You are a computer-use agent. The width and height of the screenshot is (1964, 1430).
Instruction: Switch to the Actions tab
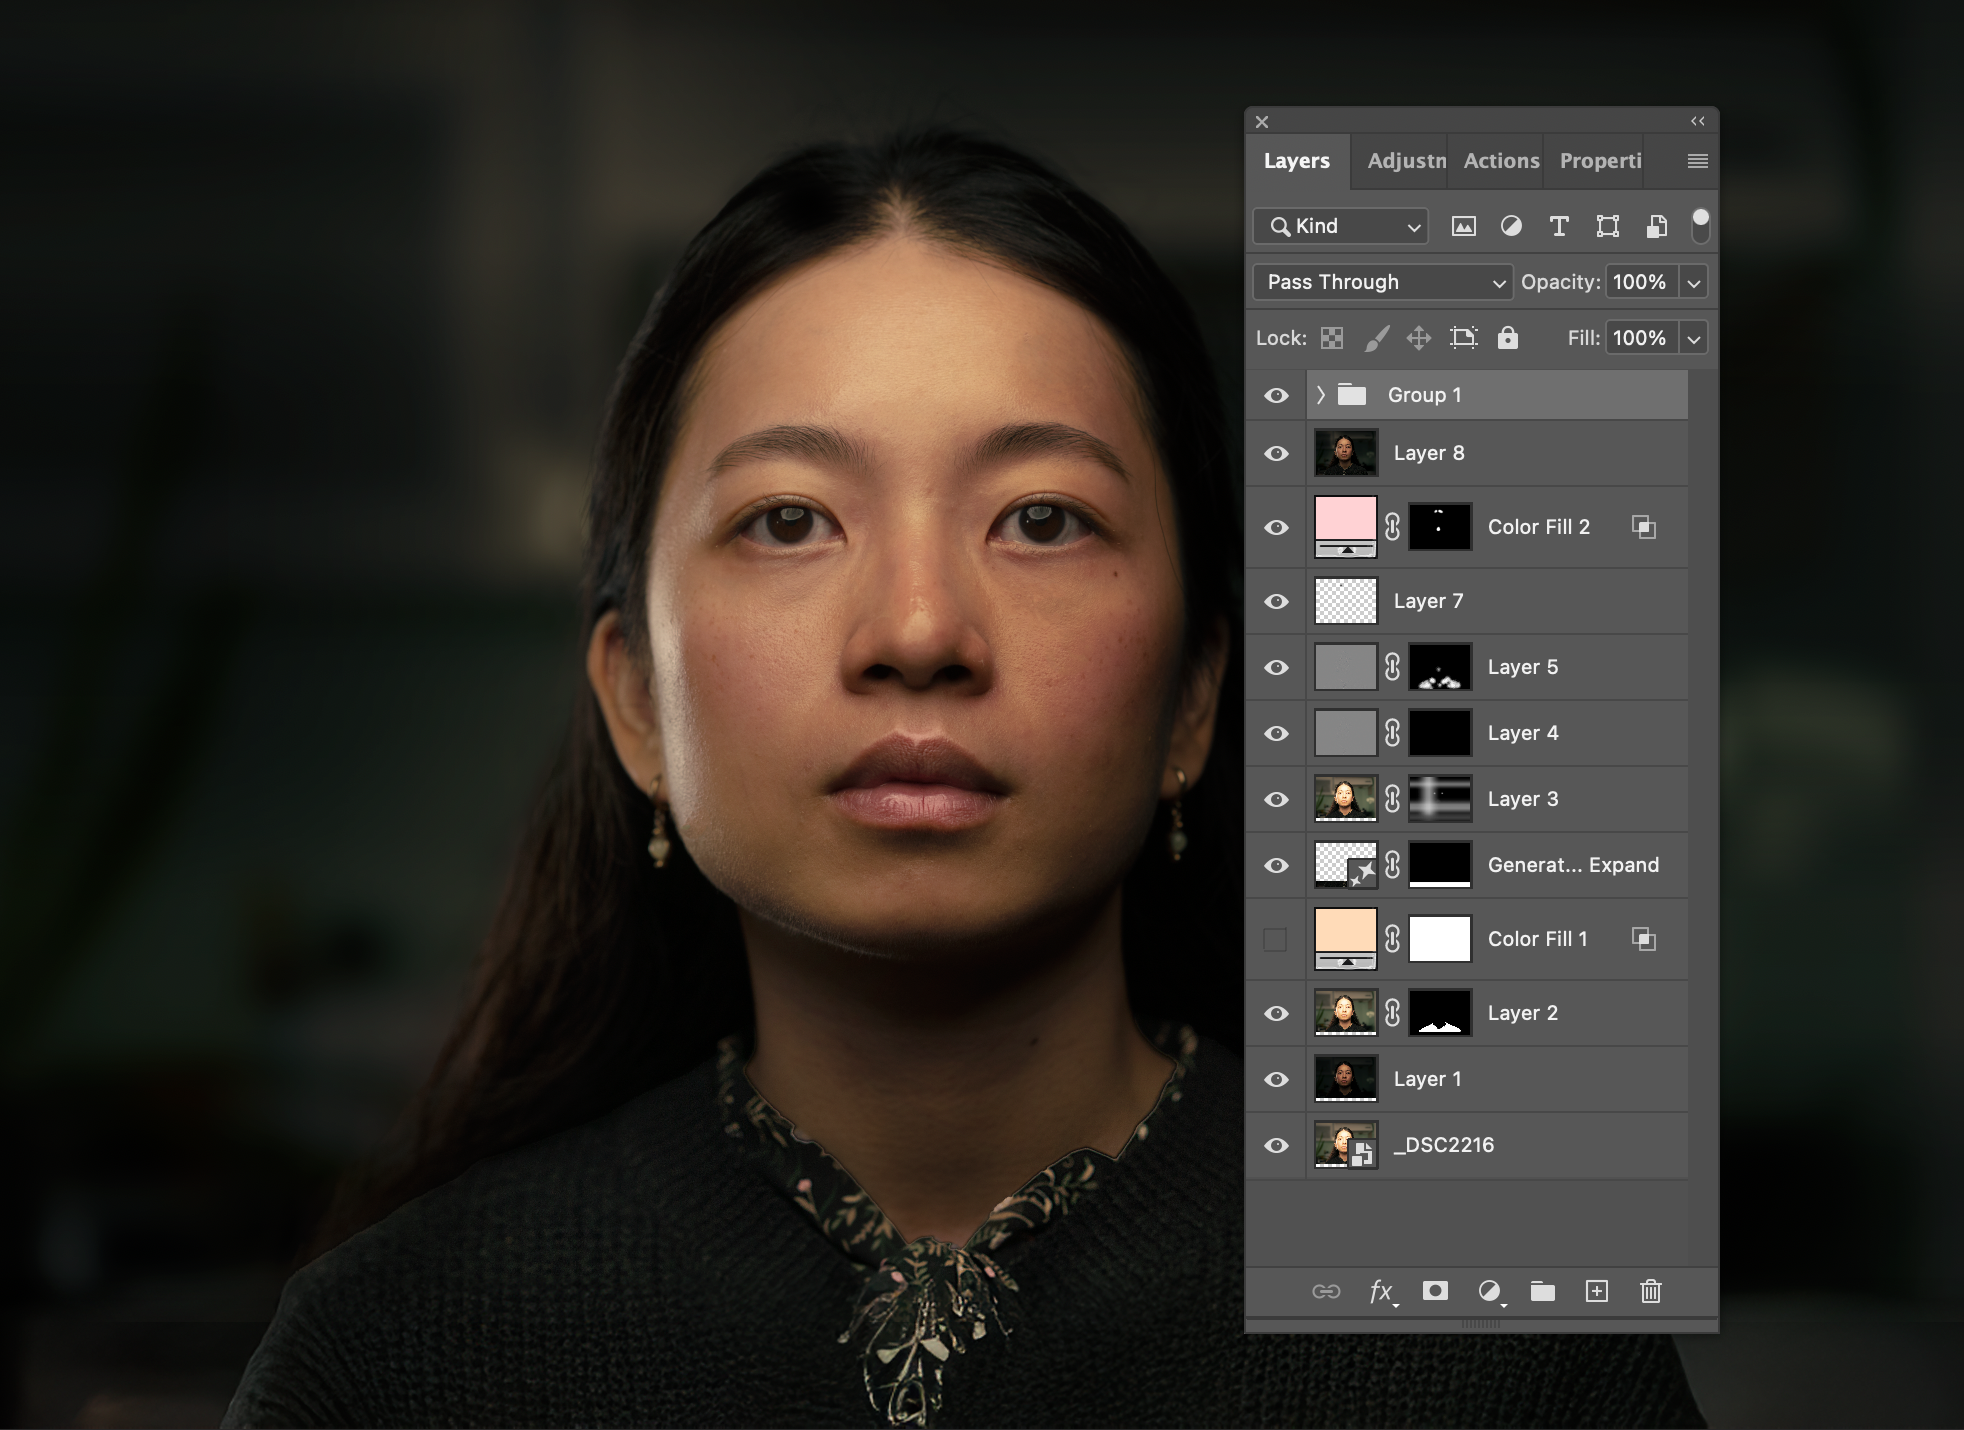1500,161
